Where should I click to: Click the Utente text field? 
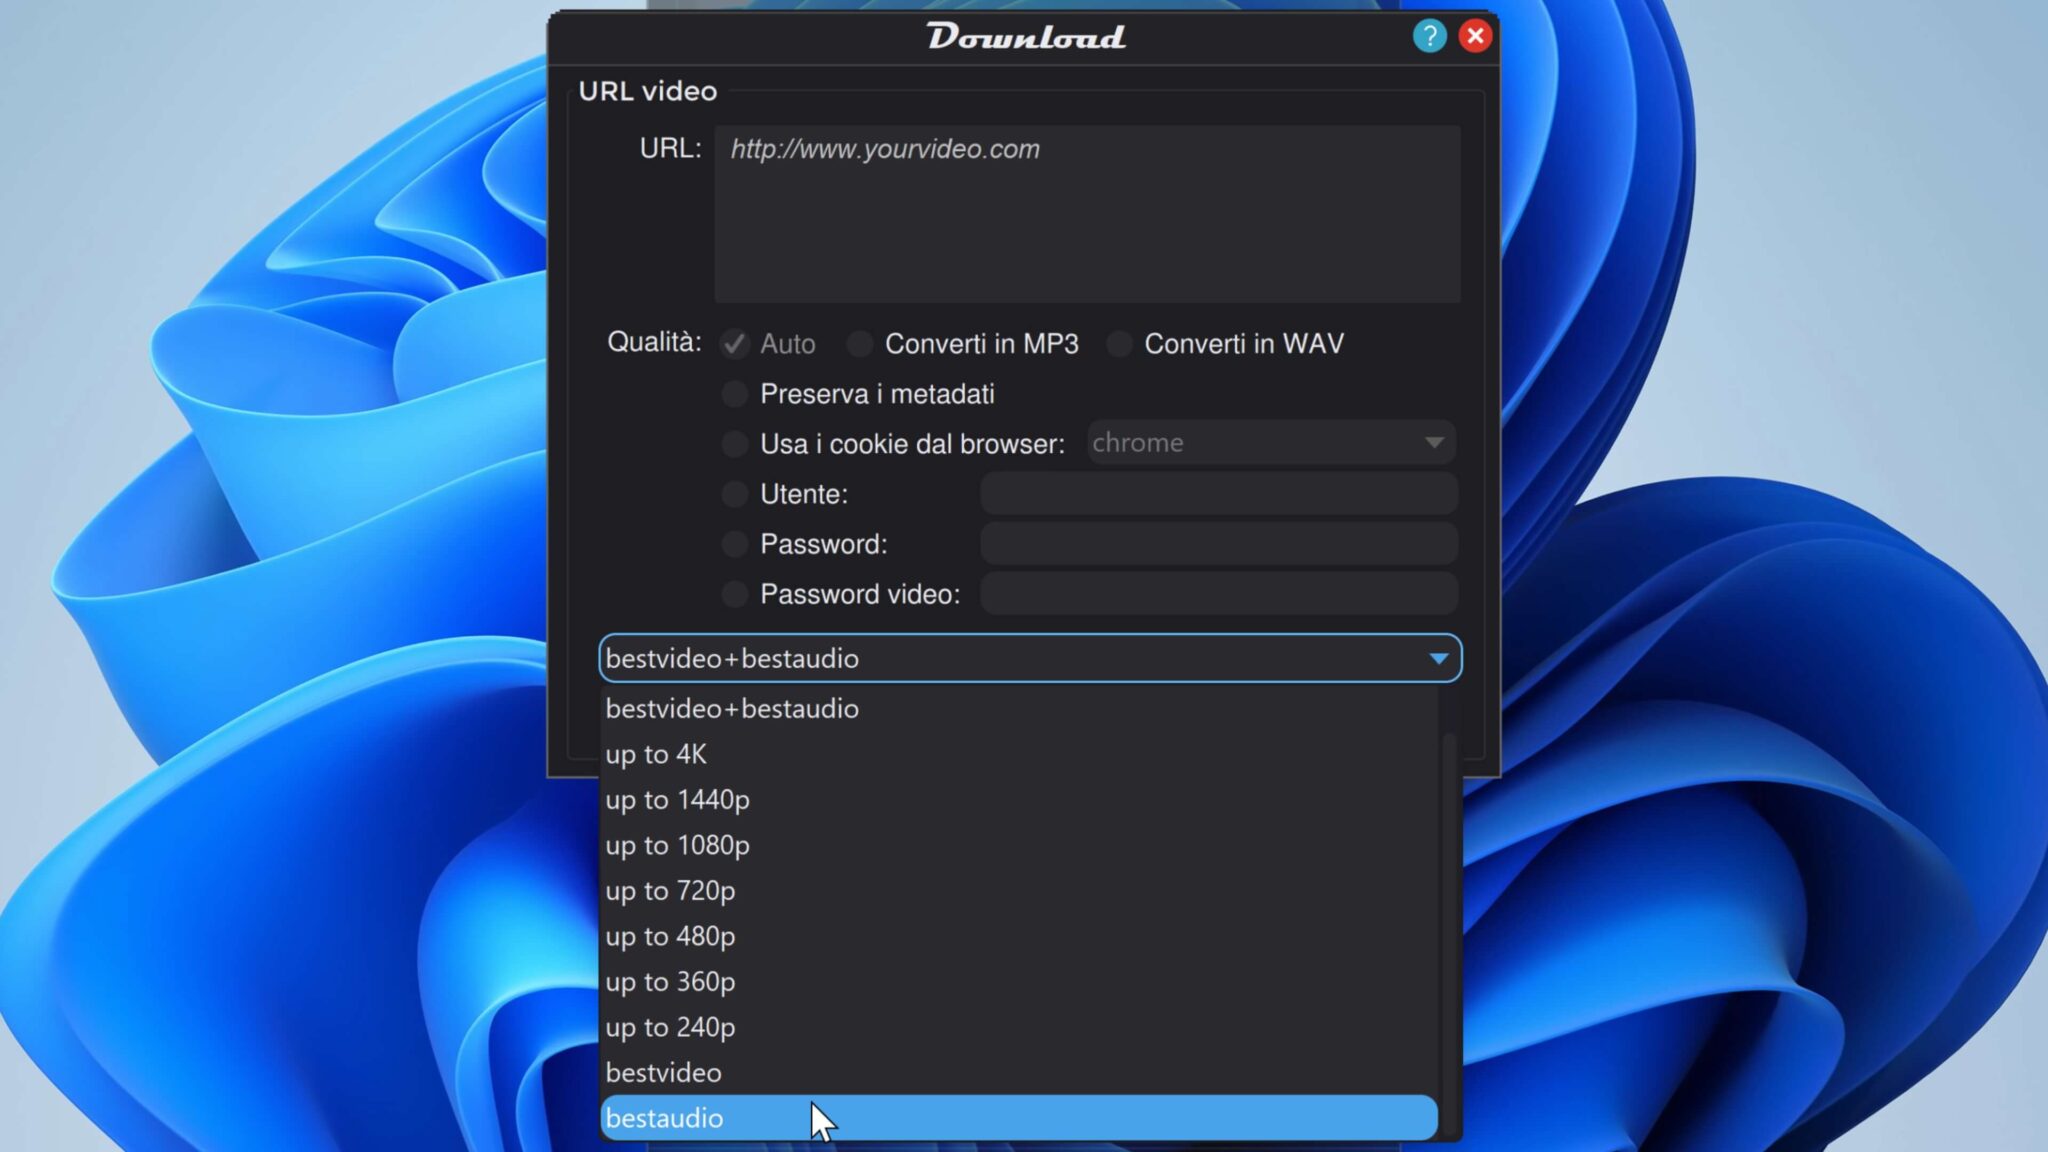1218,493
